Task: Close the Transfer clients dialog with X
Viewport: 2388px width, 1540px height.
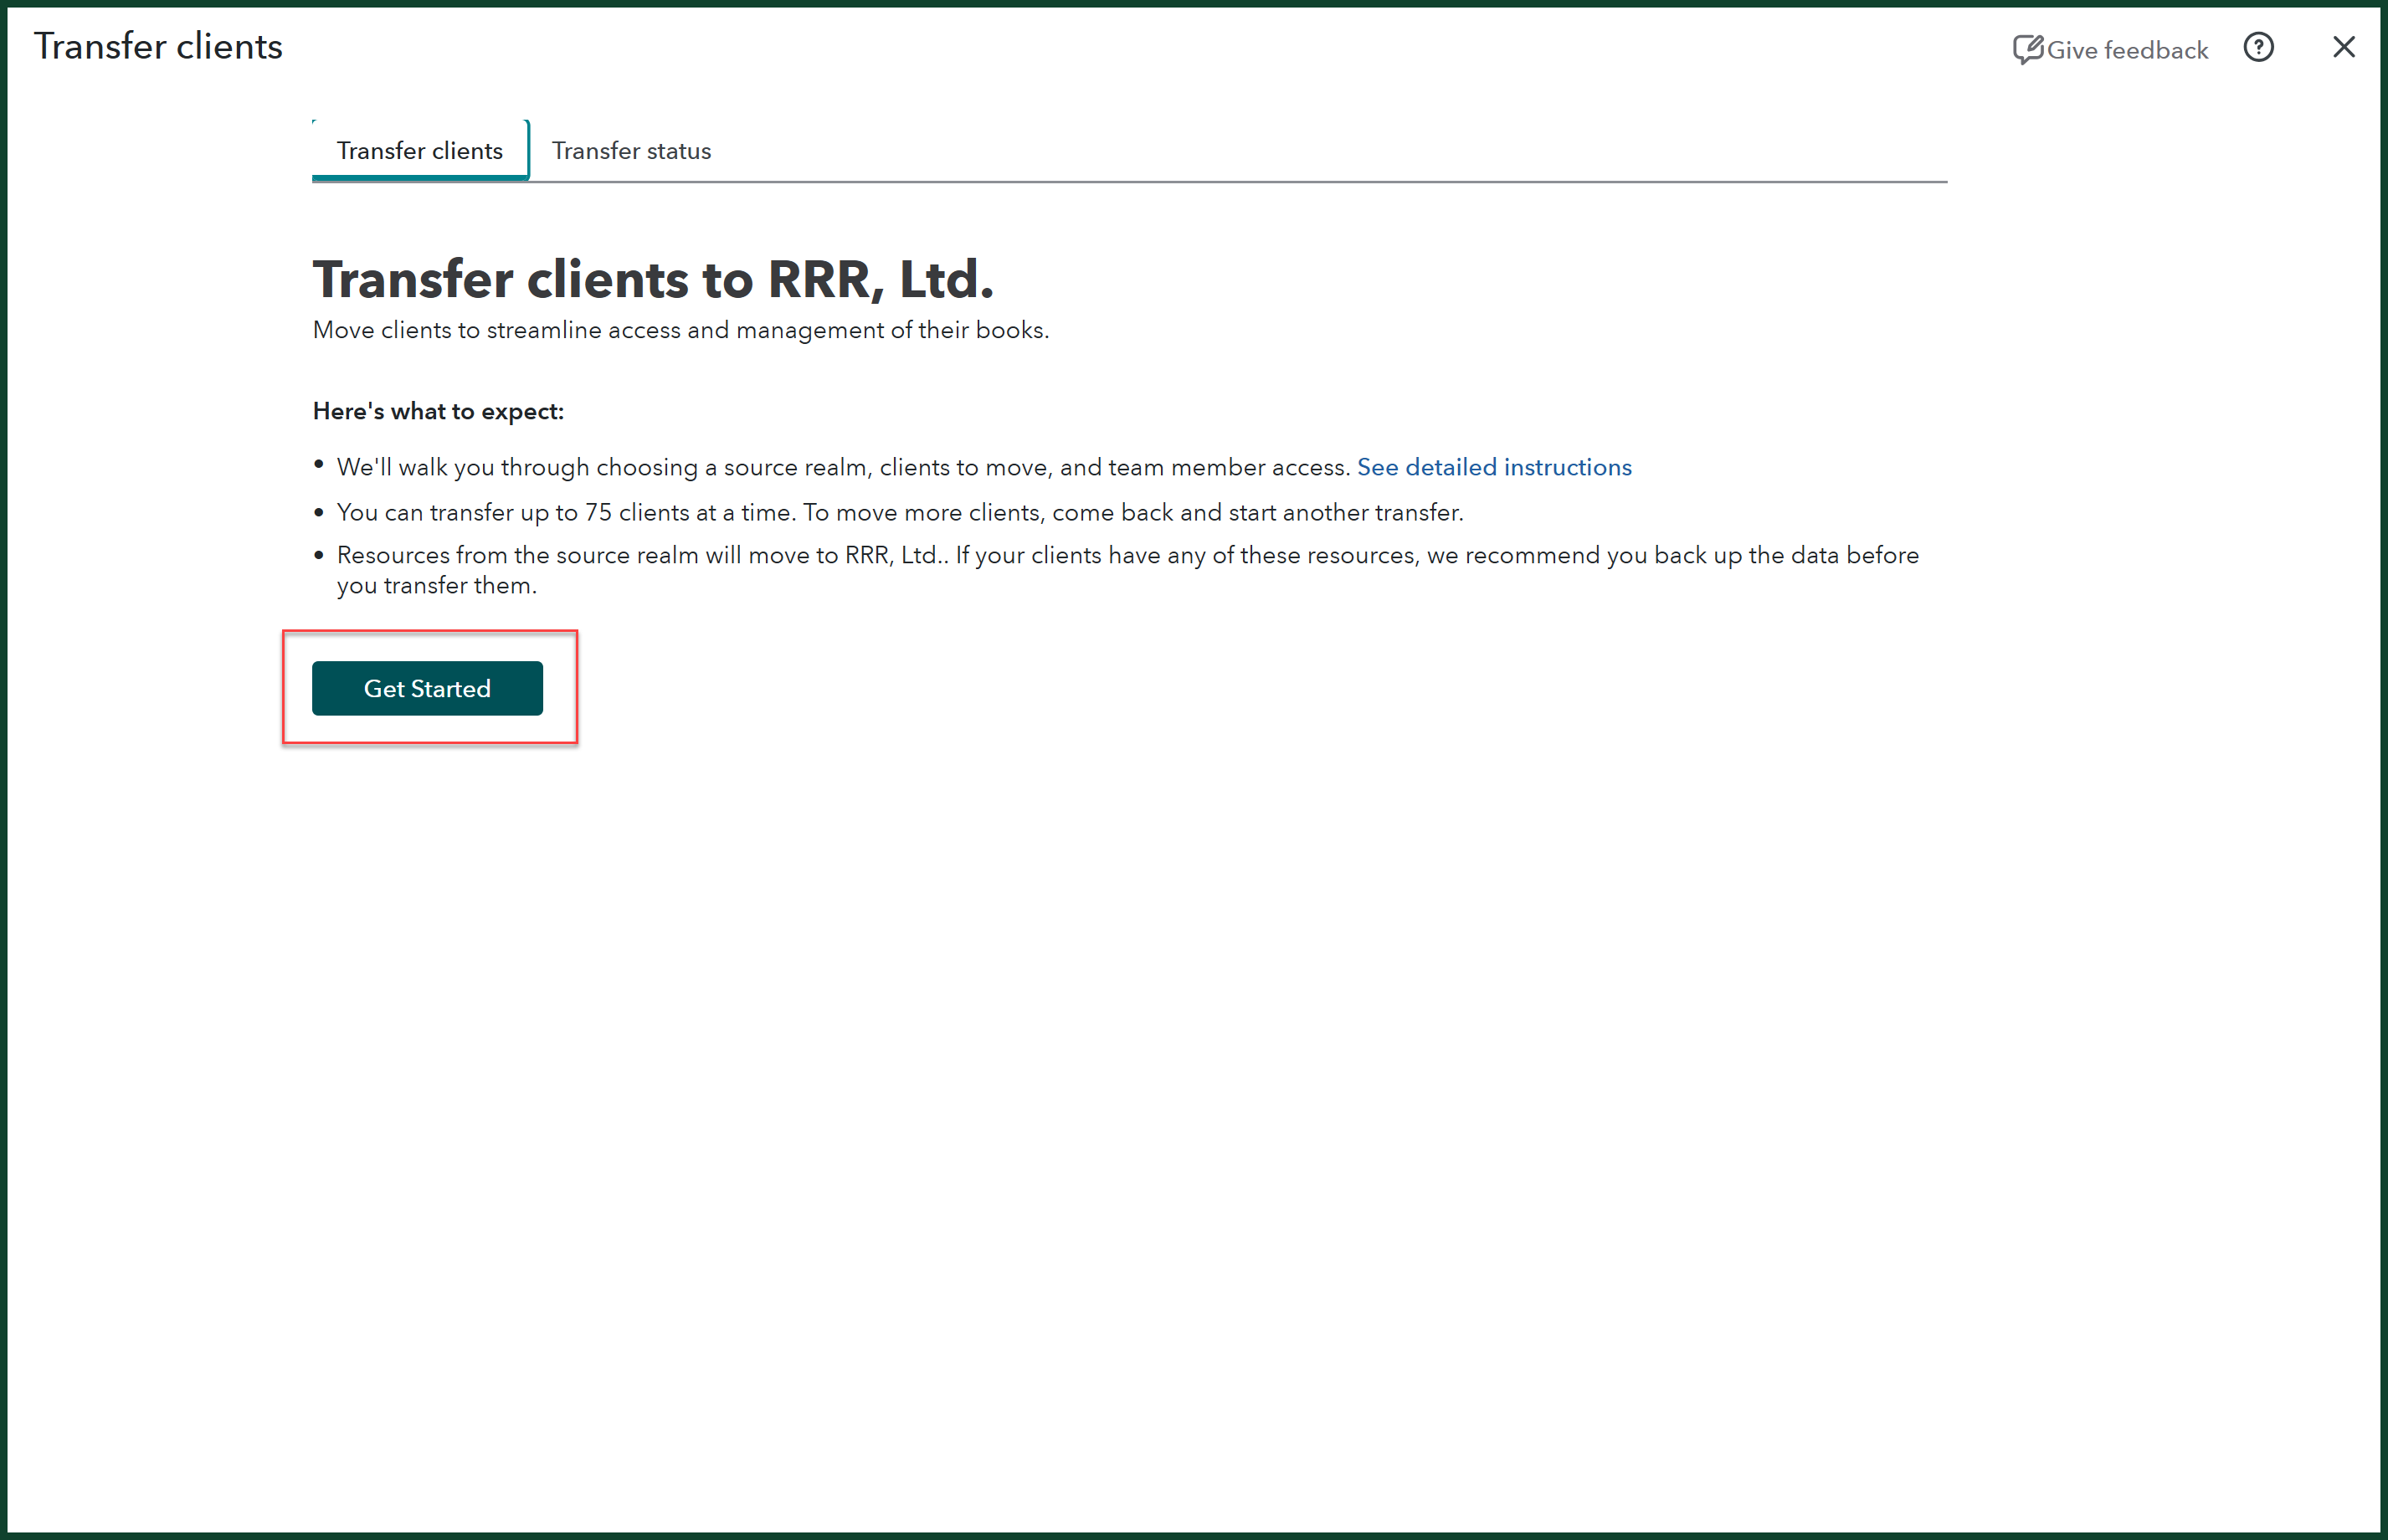Action: click(2343, 47)
